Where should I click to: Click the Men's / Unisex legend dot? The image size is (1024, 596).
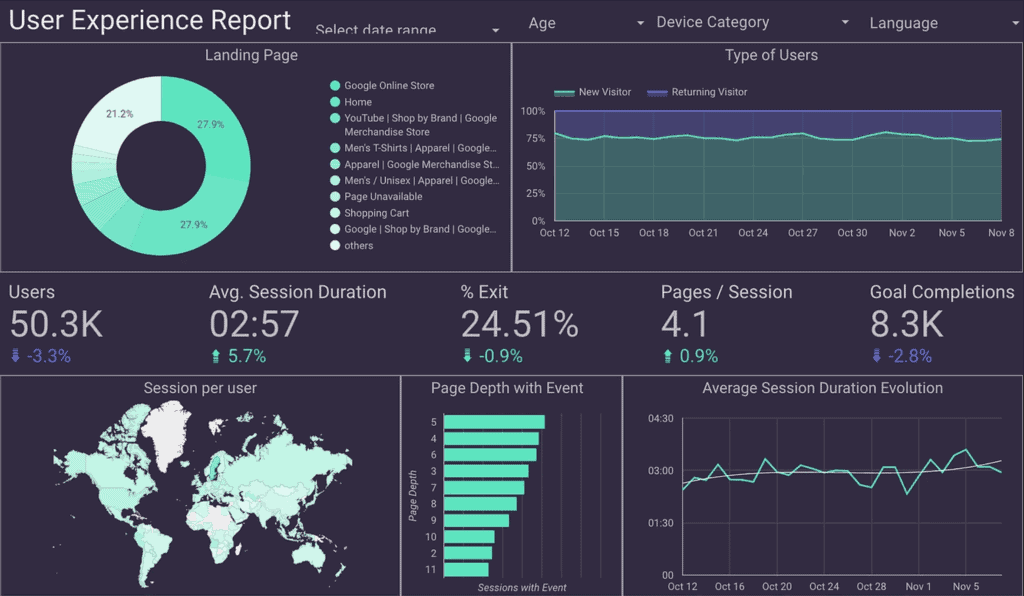[335, 180]
